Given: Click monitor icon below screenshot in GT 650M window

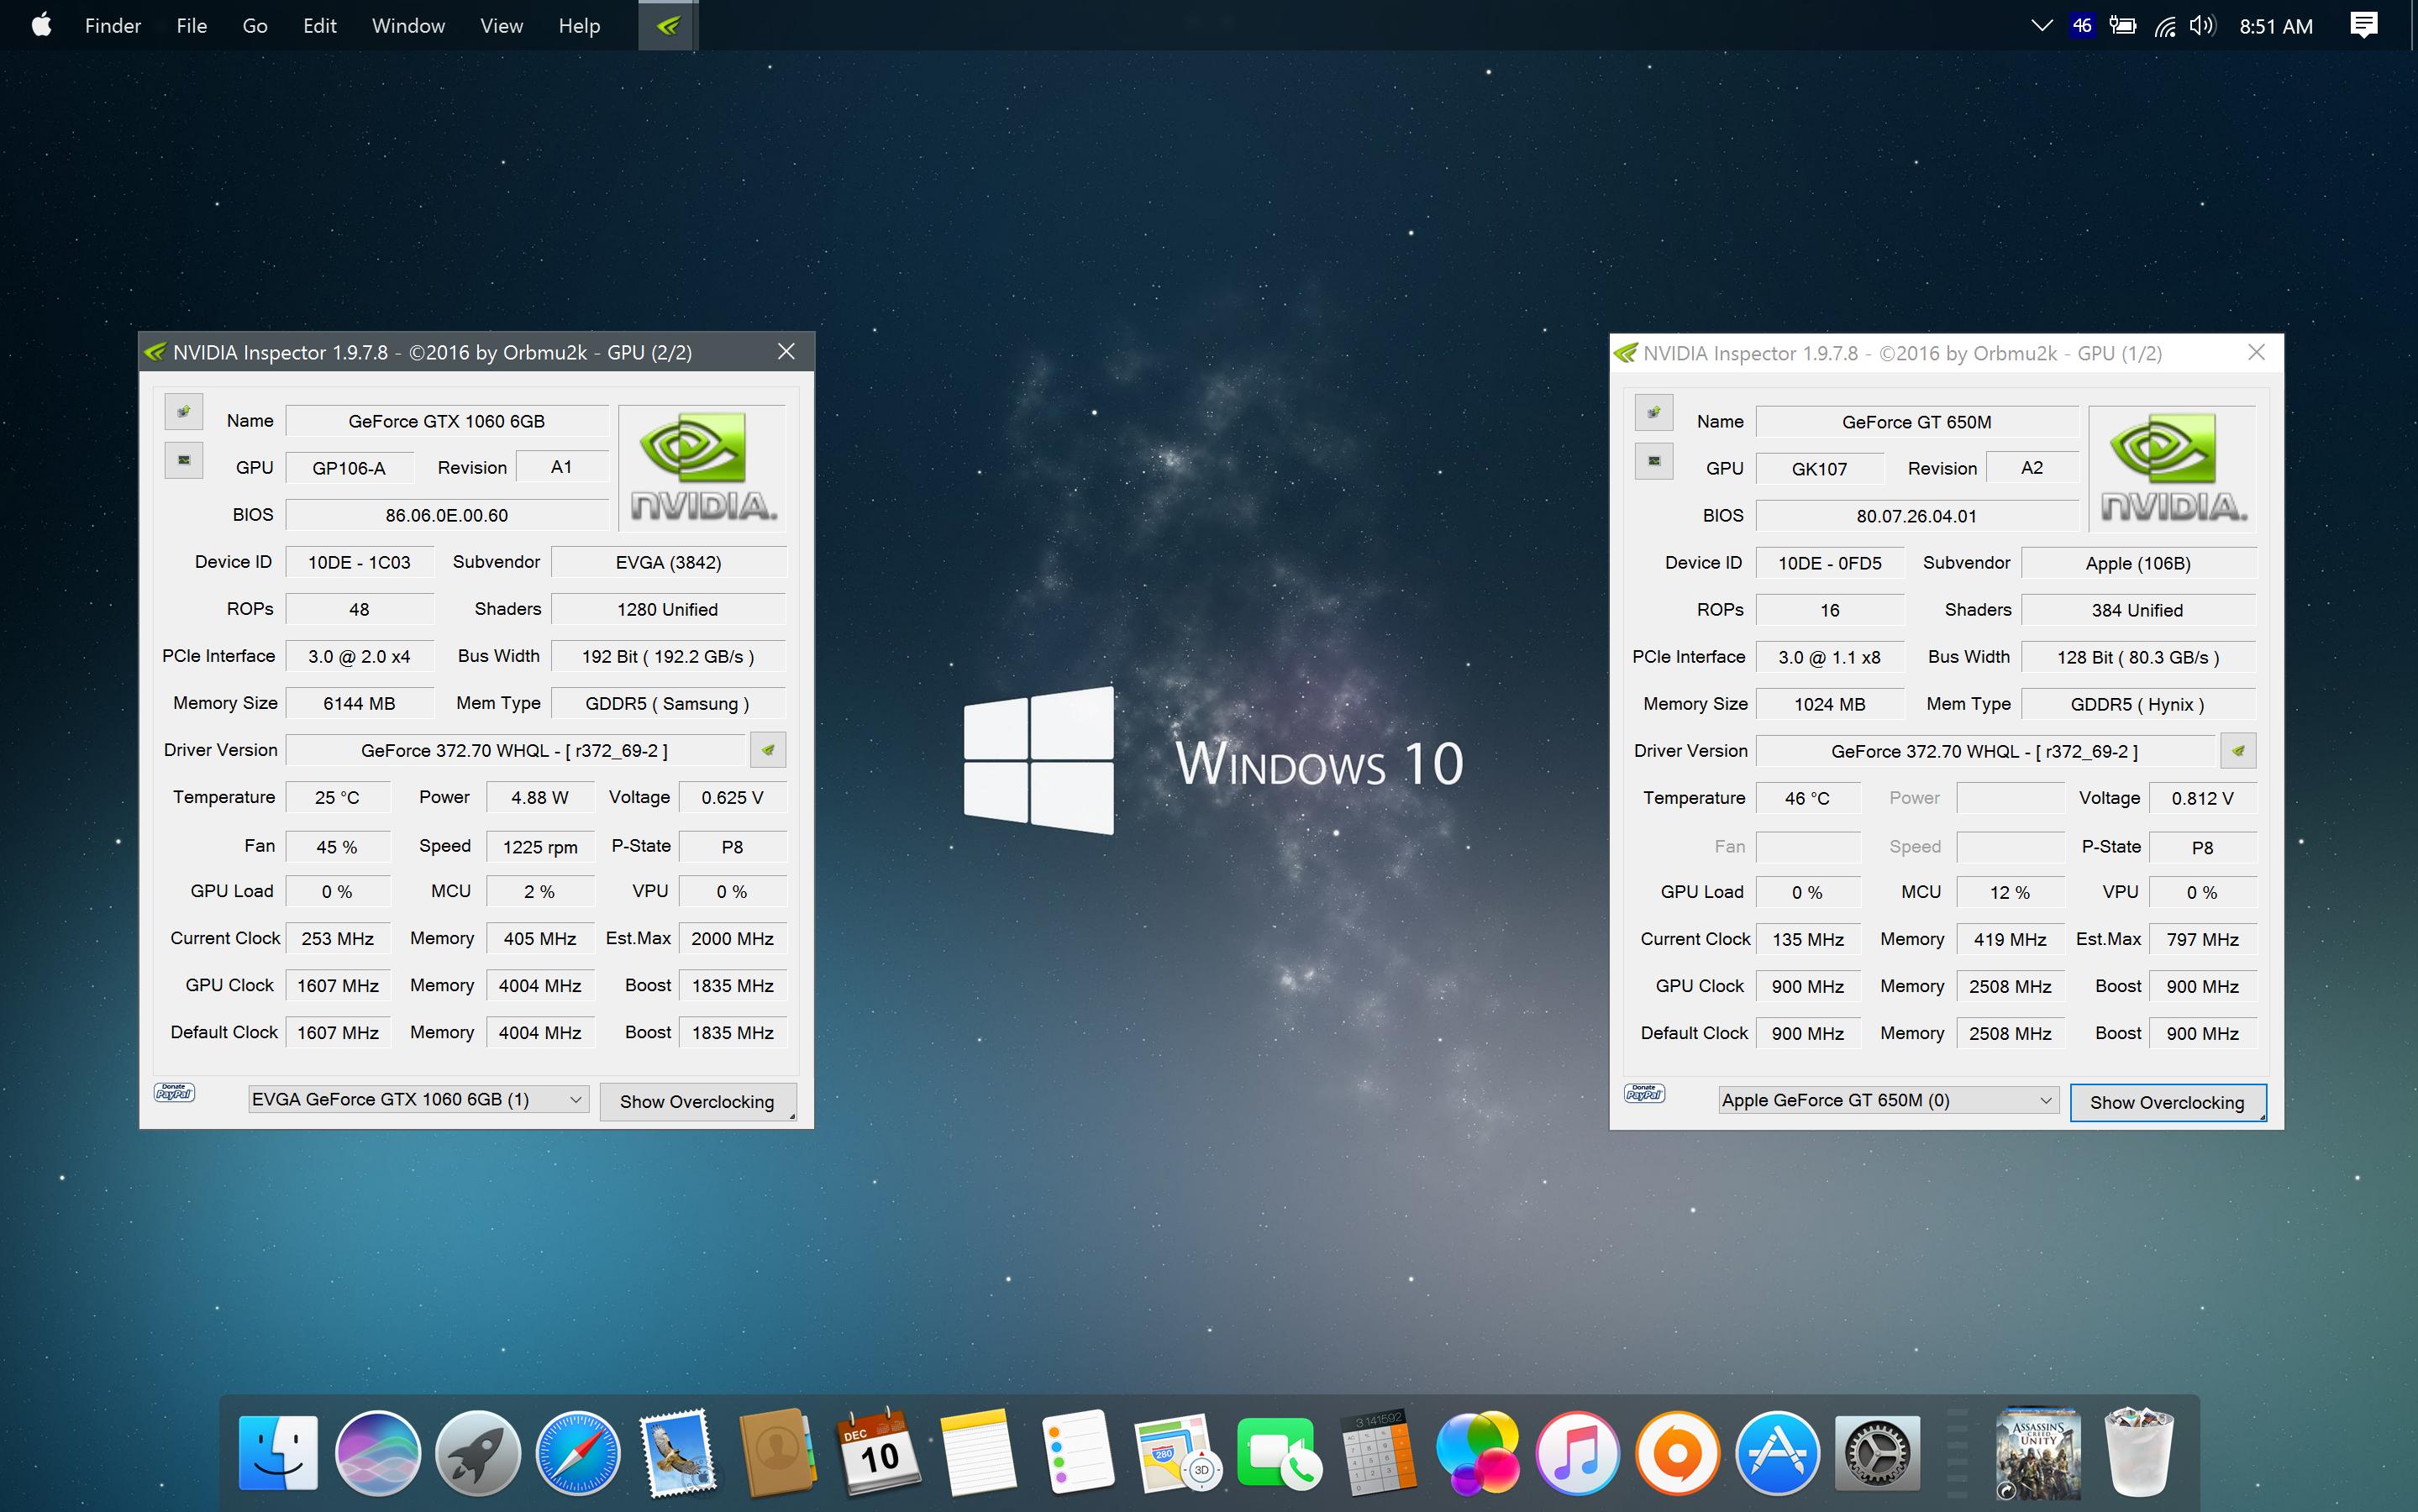Looking at the screenshot, I should point(1654,461).
